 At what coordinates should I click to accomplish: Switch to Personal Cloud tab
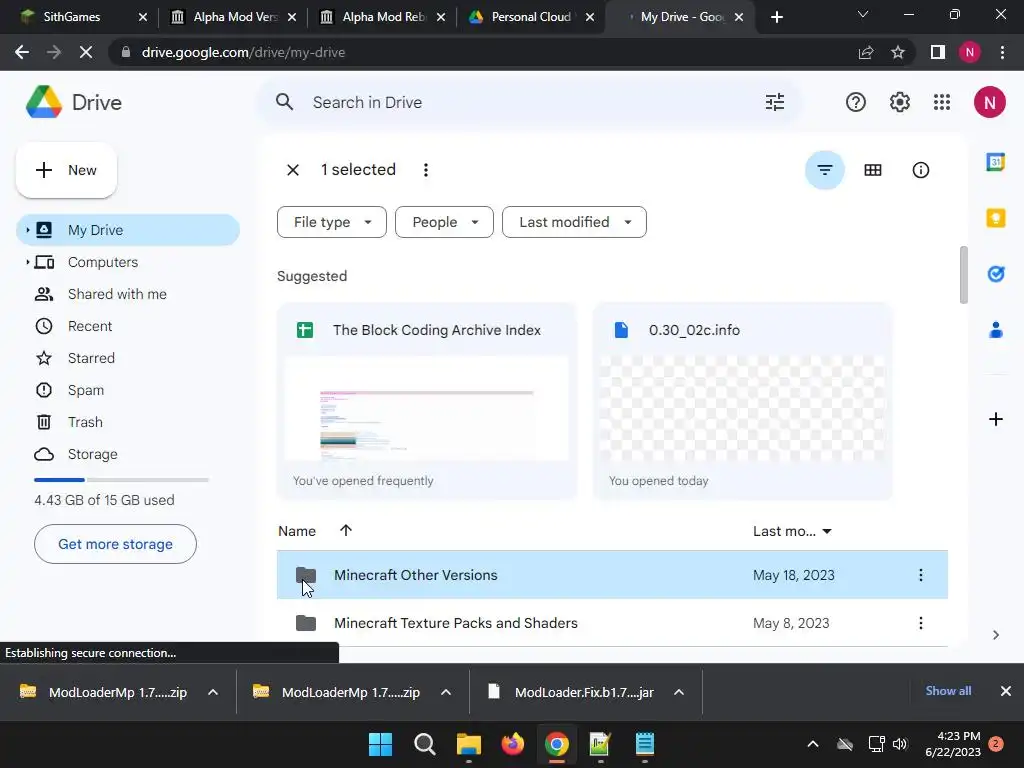pos(531,17)
